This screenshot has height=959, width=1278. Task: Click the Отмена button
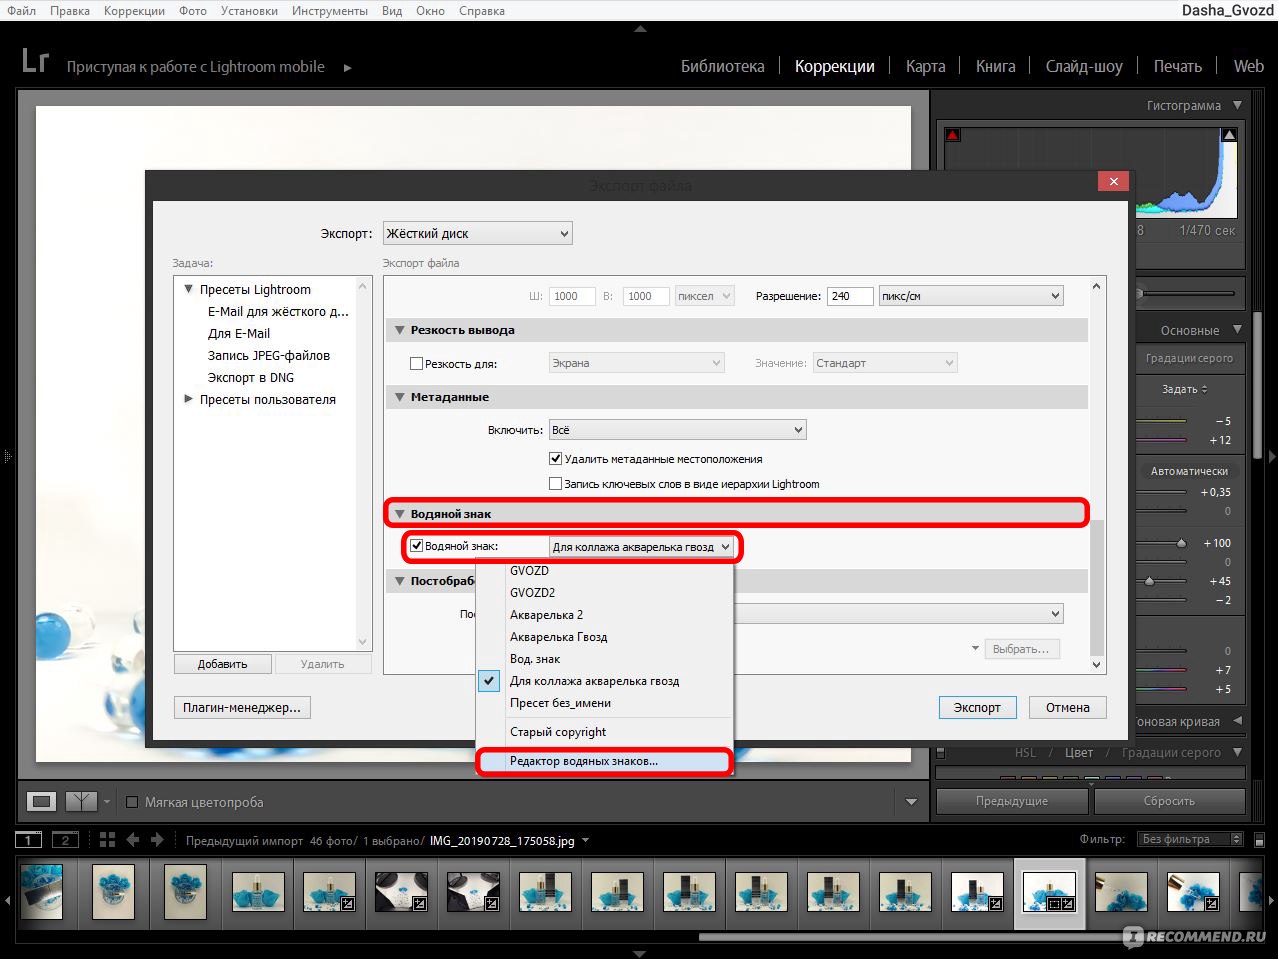[1067, 707]
